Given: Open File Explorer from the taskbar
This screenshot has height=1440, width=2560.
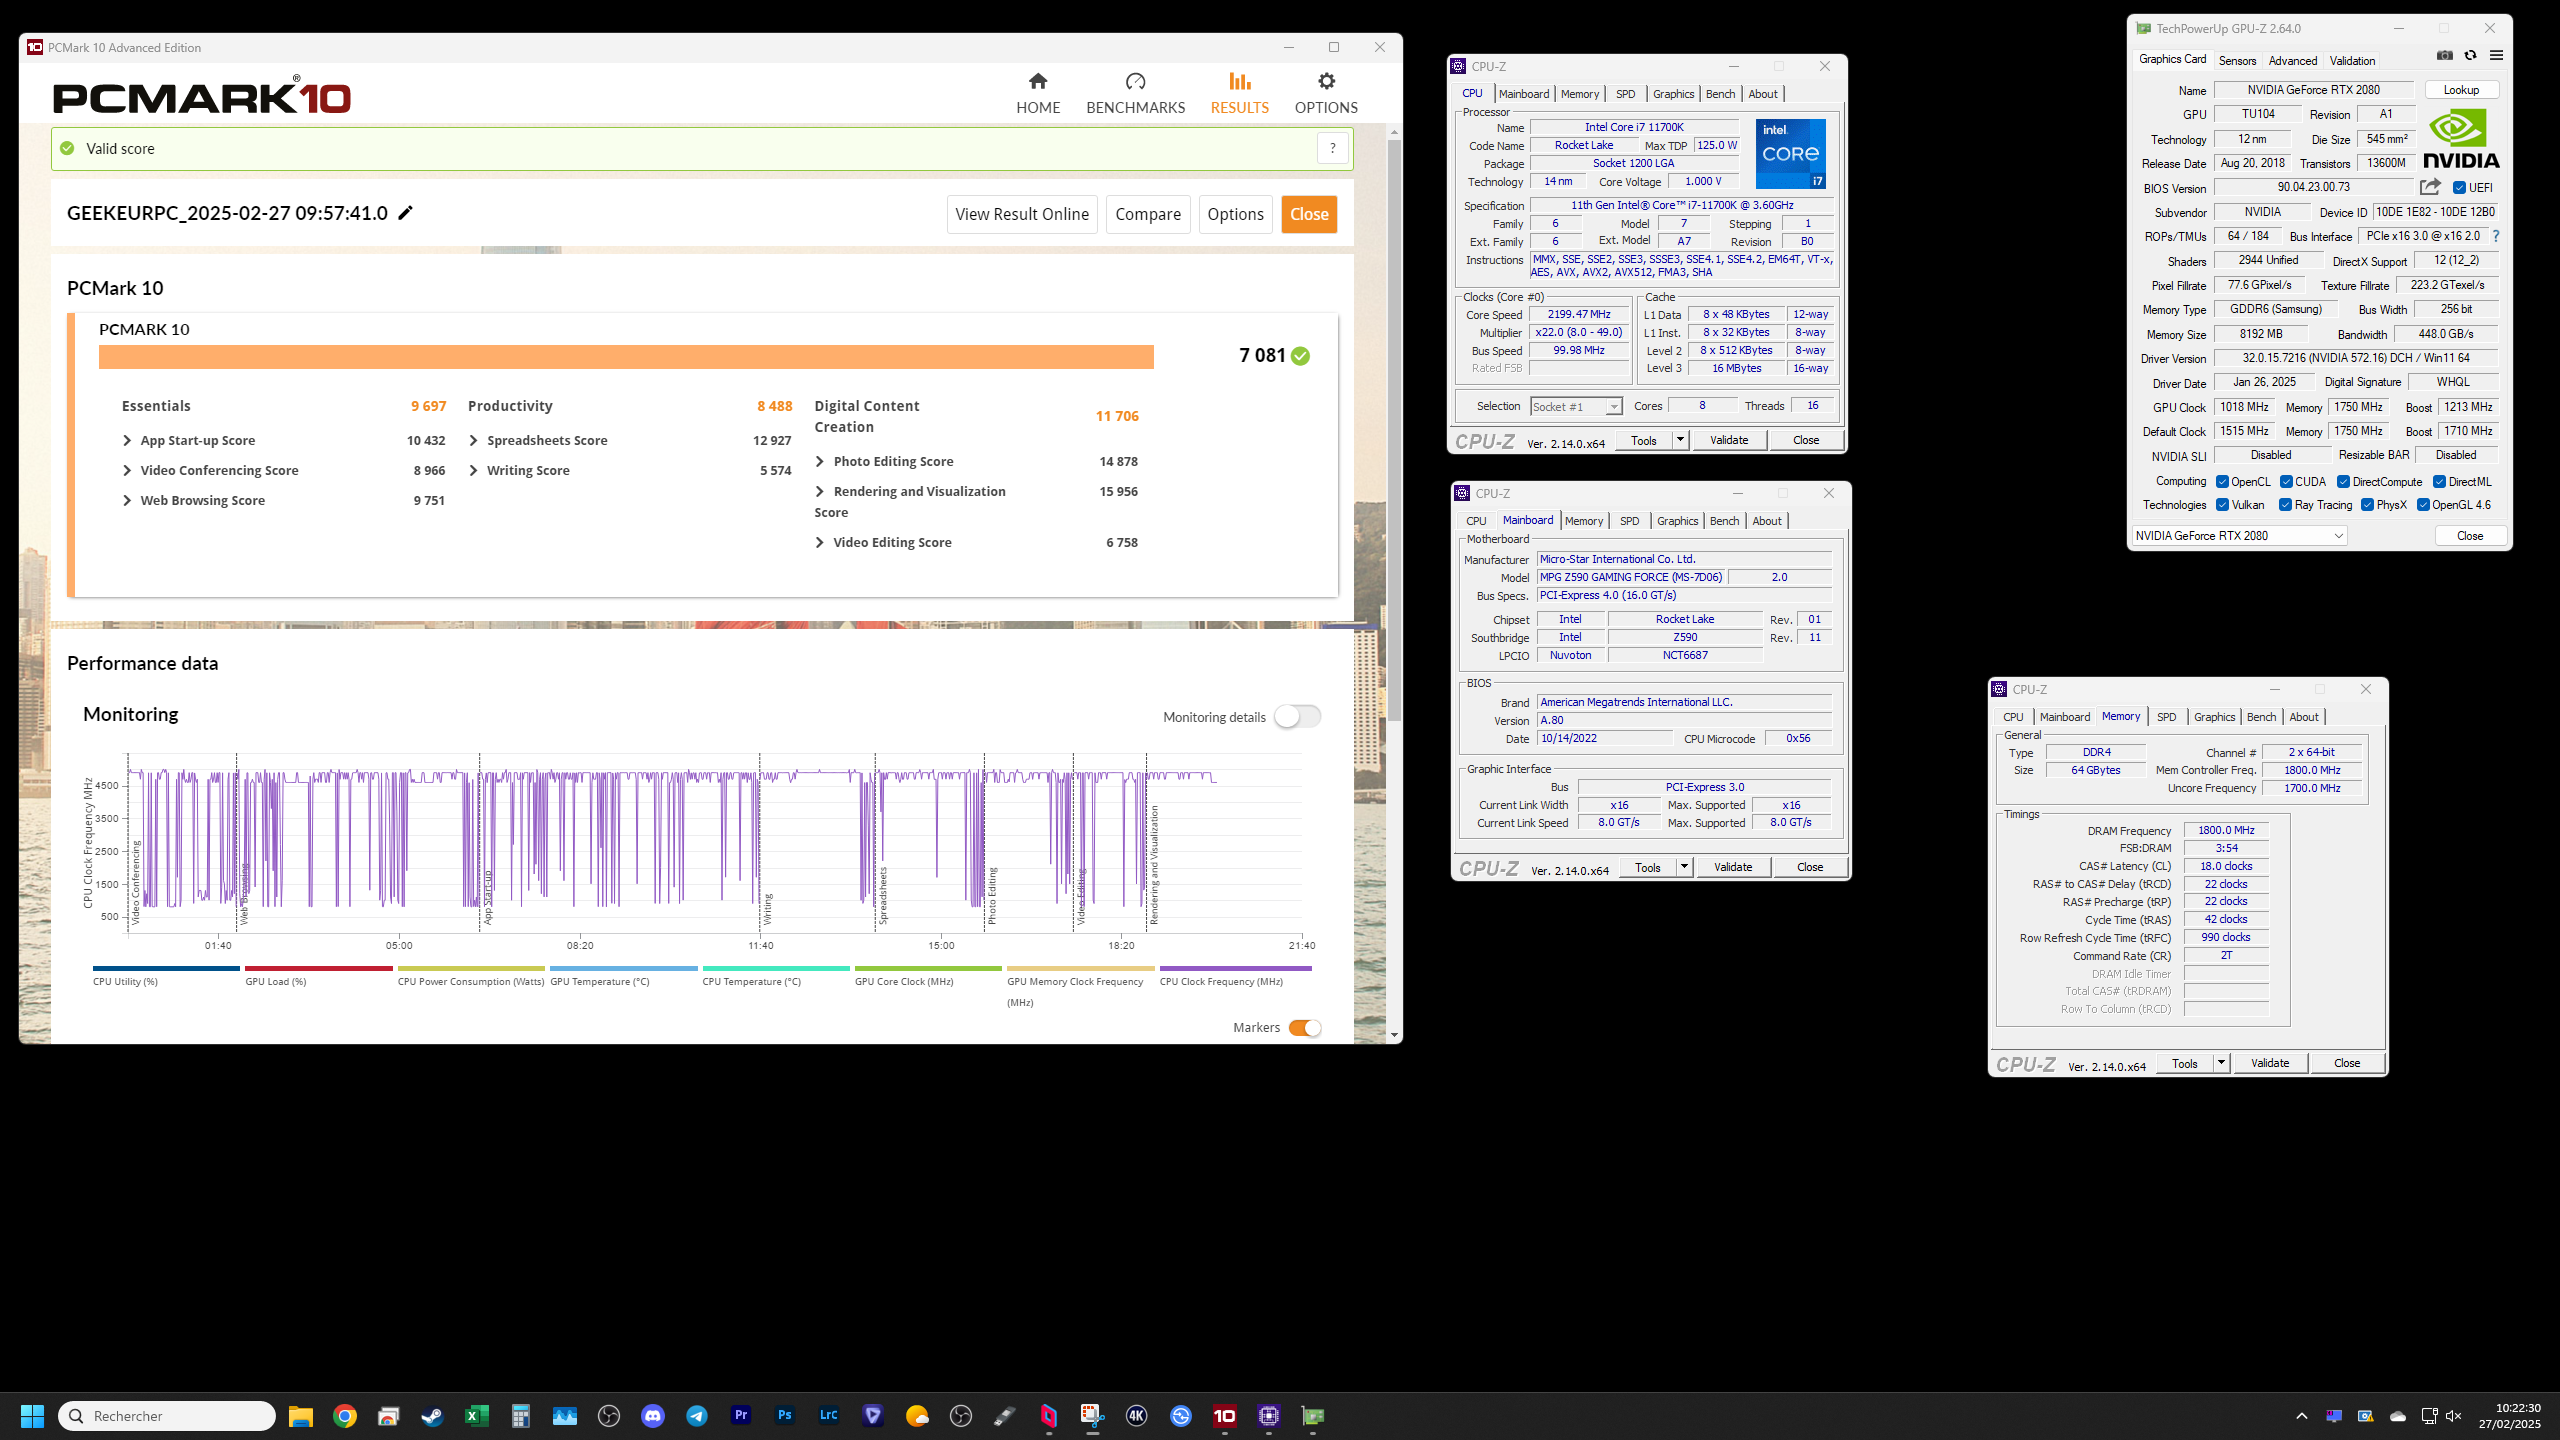Looking at the screenshot, I should pyautogui.click(x=301, y=1415).
